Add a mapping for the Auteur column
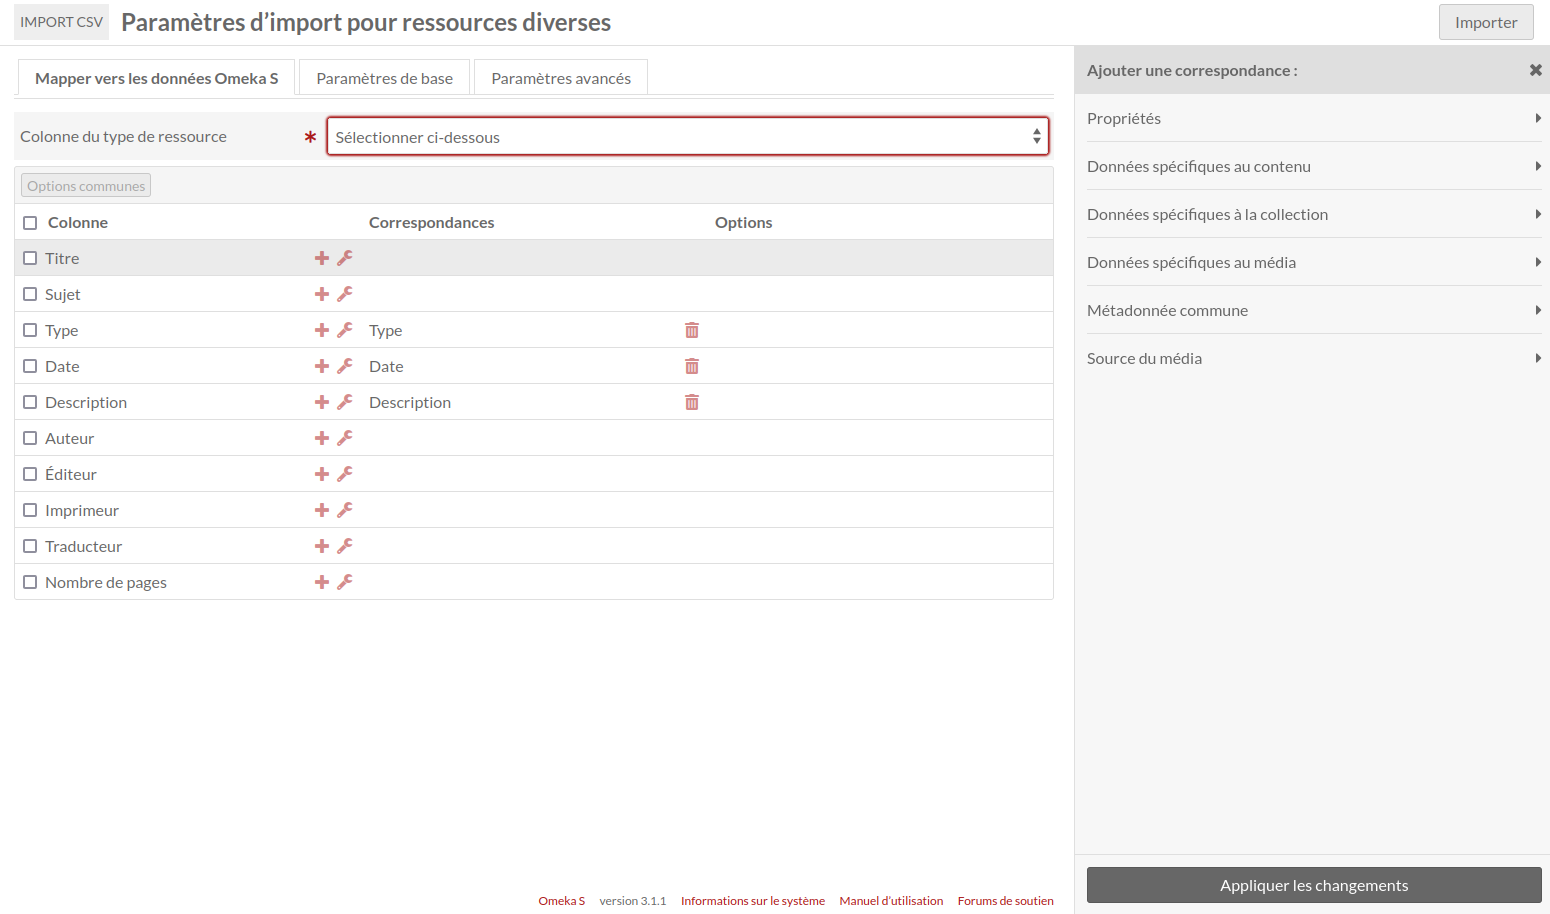The width and height of the screenshot is (1550, 914). (322, 438)
